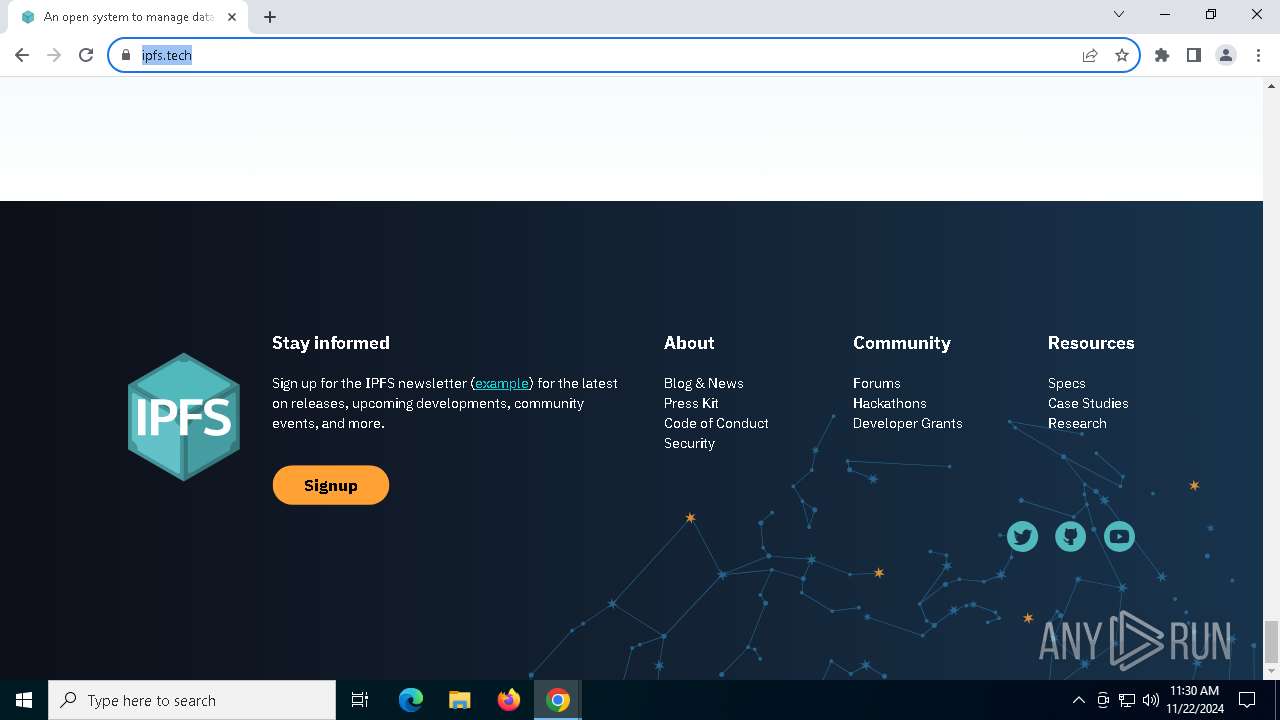
Task: Open the Case Studies link
Action: coord(1088,403)
